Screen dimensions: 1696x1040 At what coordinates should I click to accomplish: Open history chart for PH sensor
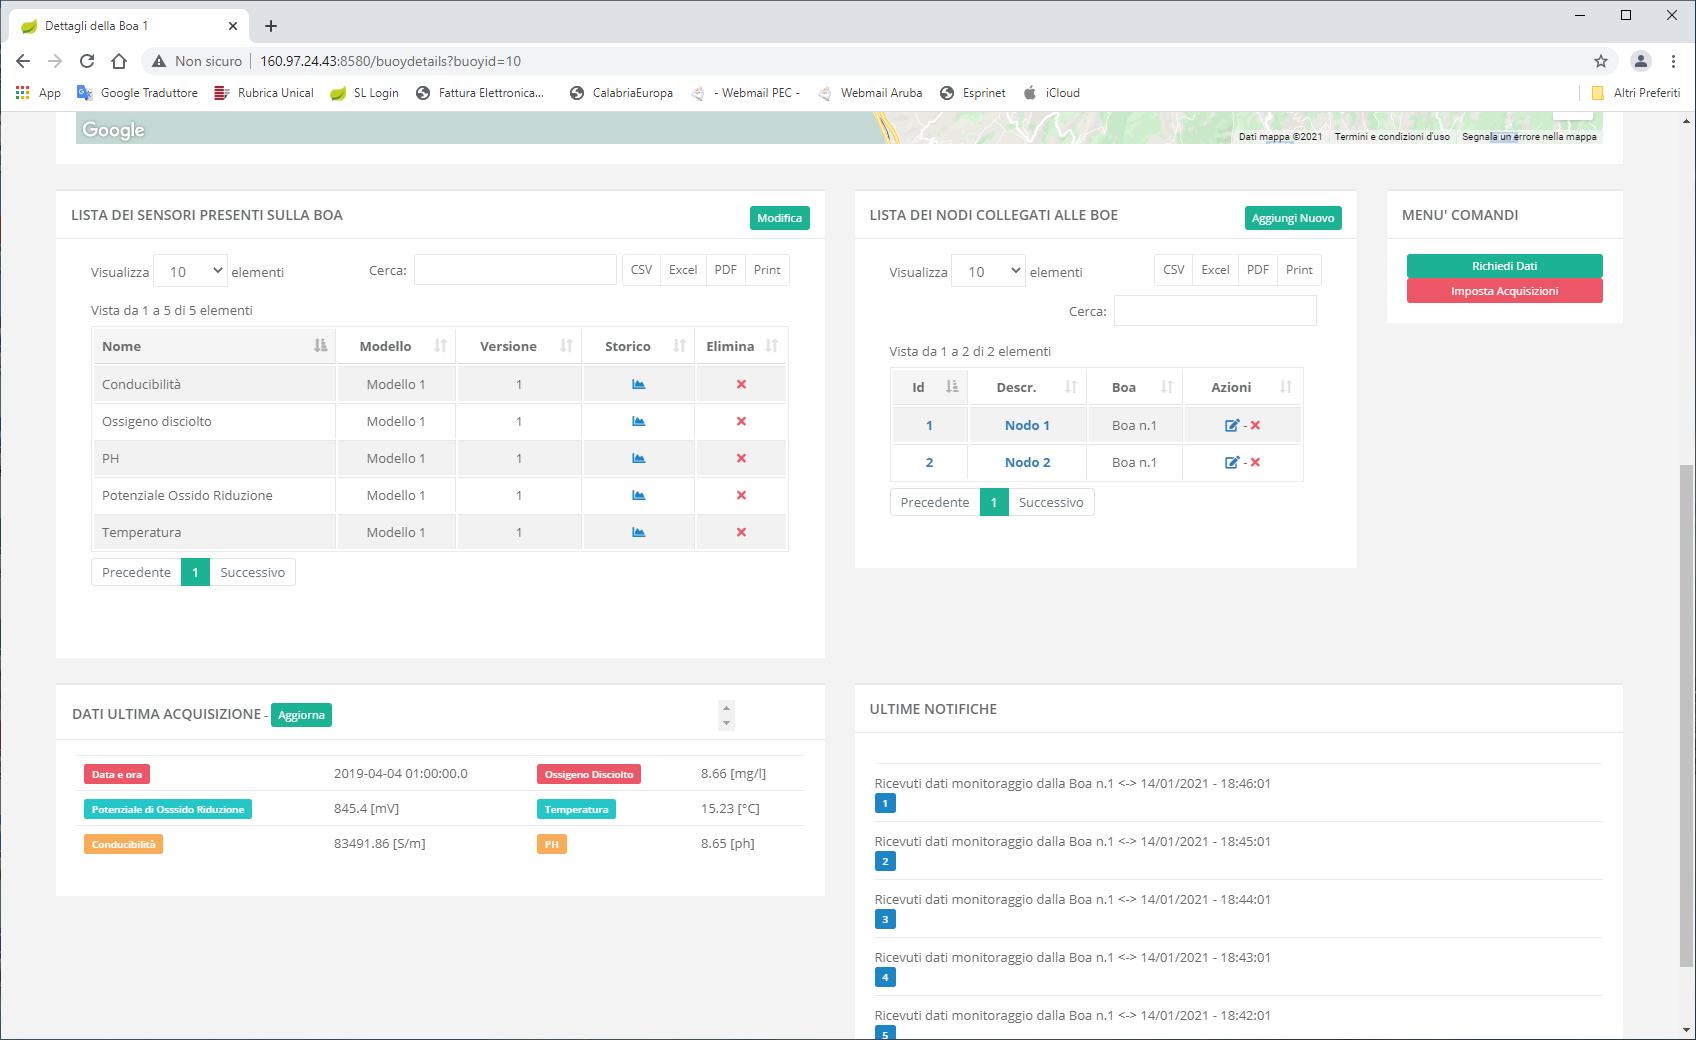tap(638, 458)
